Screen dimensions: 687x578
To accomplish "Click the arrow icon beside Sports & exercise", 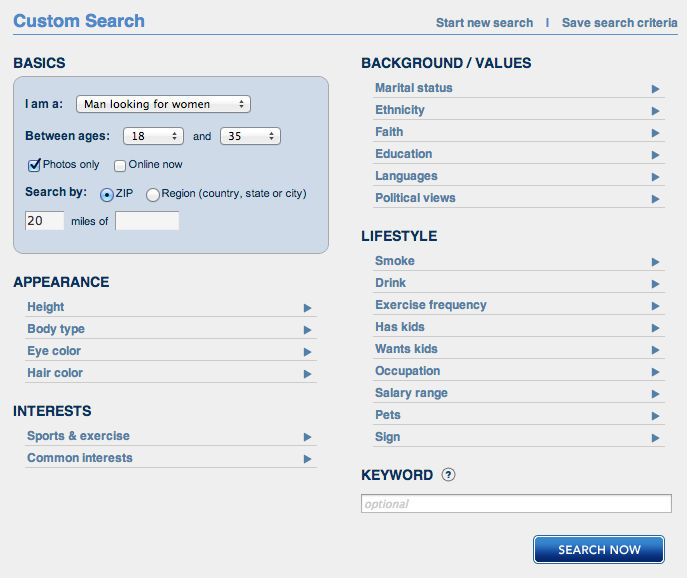I will pos(308,437).
